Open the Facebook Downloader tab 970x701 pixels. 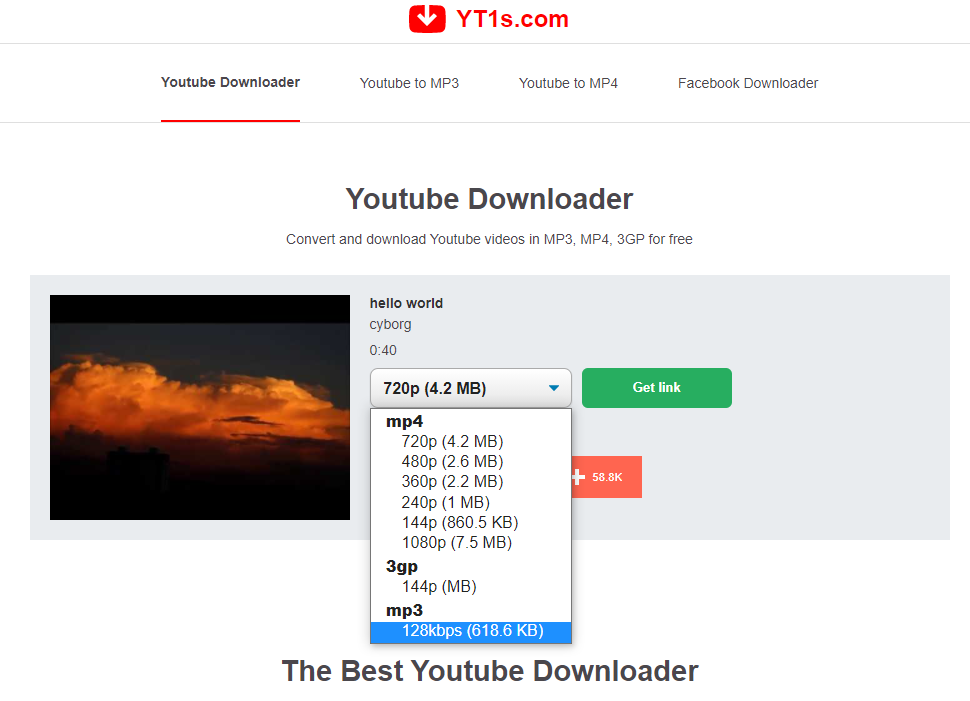coord(747,83)
